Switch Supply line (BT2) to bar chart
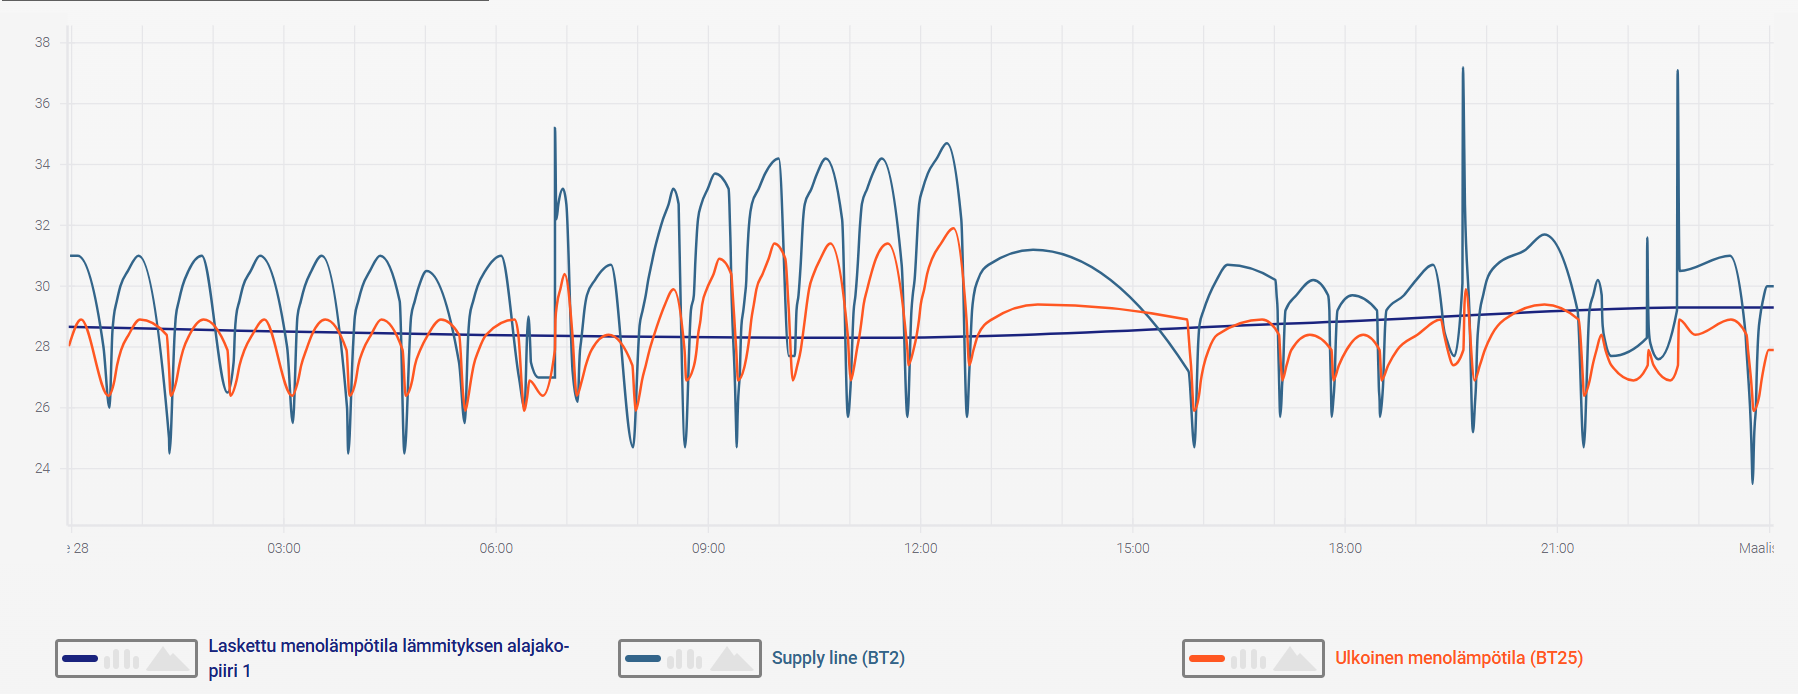1798x694 pixels. coord(685,659)
